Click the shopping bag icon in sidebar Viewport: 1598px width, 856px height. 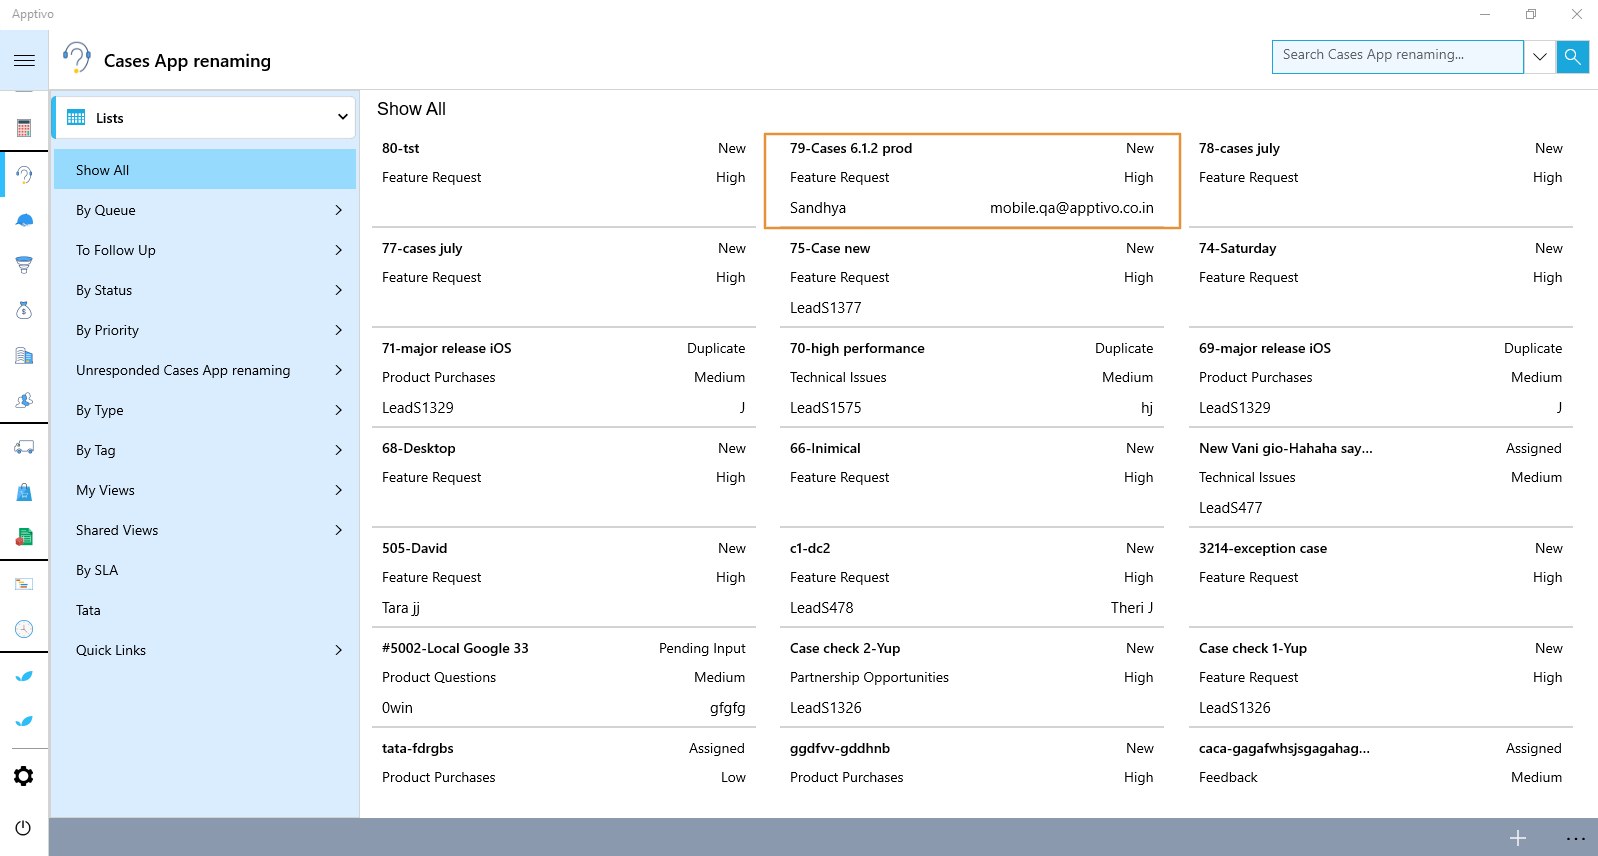[x=24, y=492]
